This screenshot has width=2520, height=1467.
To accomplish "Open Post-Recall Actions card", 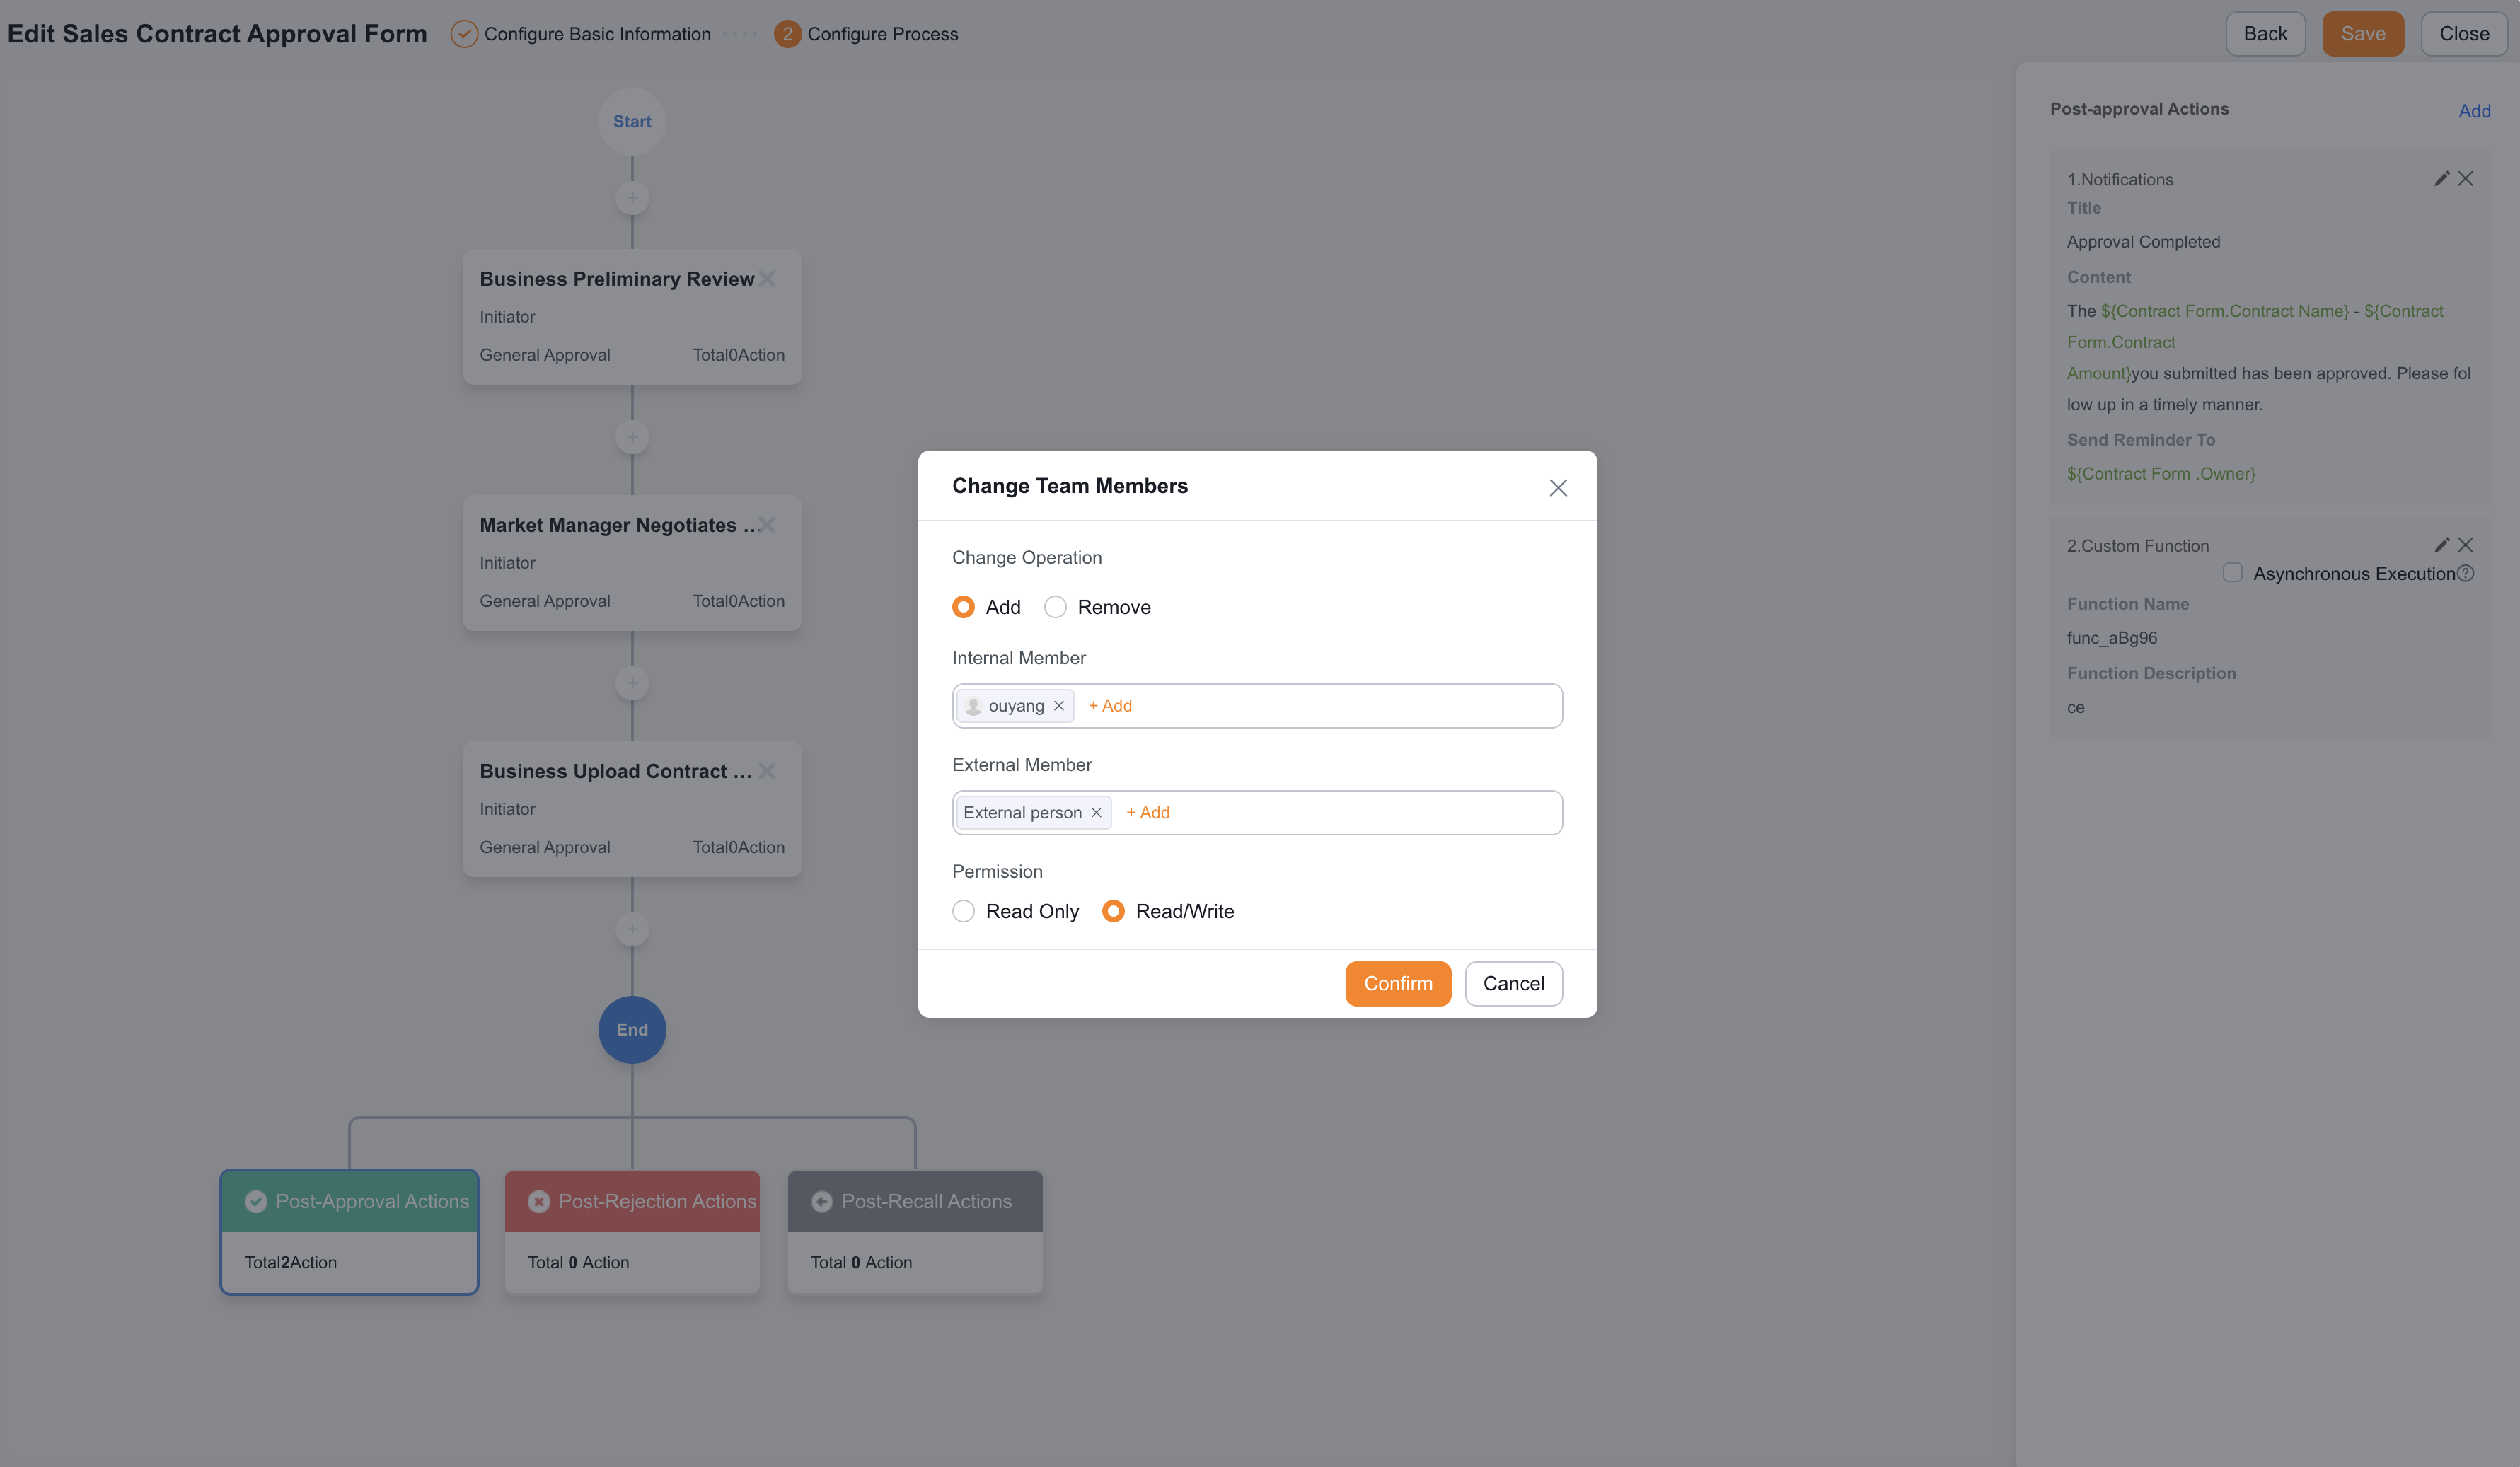I will (915, 1232).
